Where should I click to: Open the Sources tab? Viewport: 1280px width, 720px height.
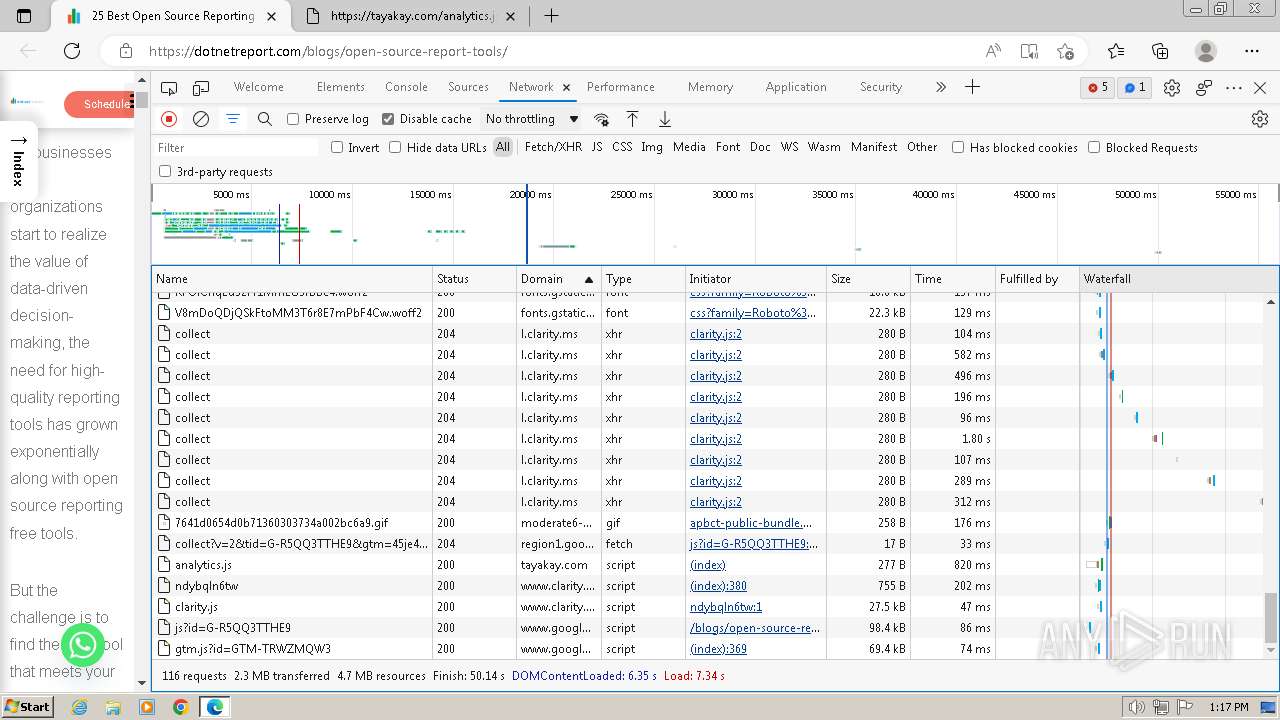[x=468, y=88]
